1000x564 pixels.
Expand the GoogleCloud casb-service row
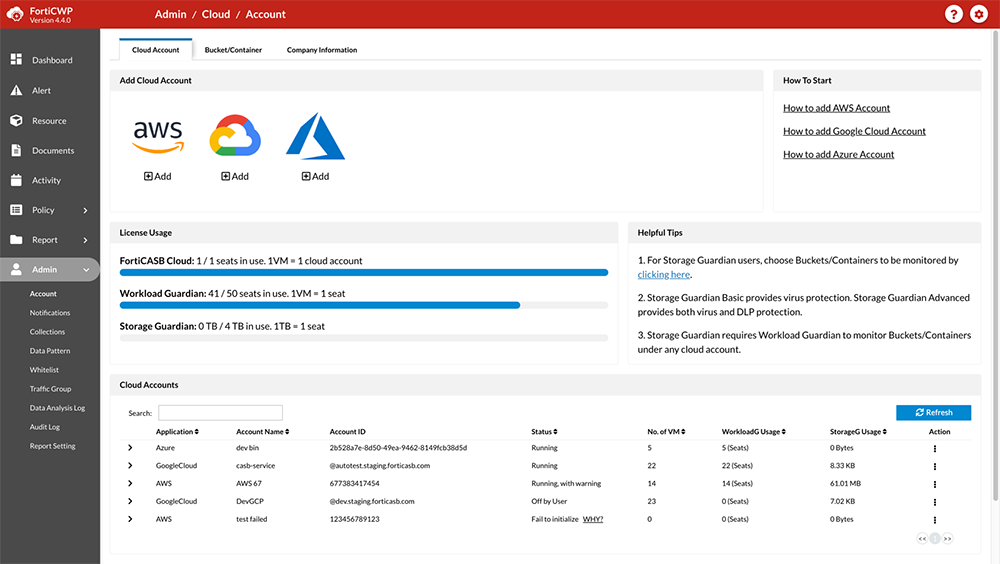(x=130, y=466)
